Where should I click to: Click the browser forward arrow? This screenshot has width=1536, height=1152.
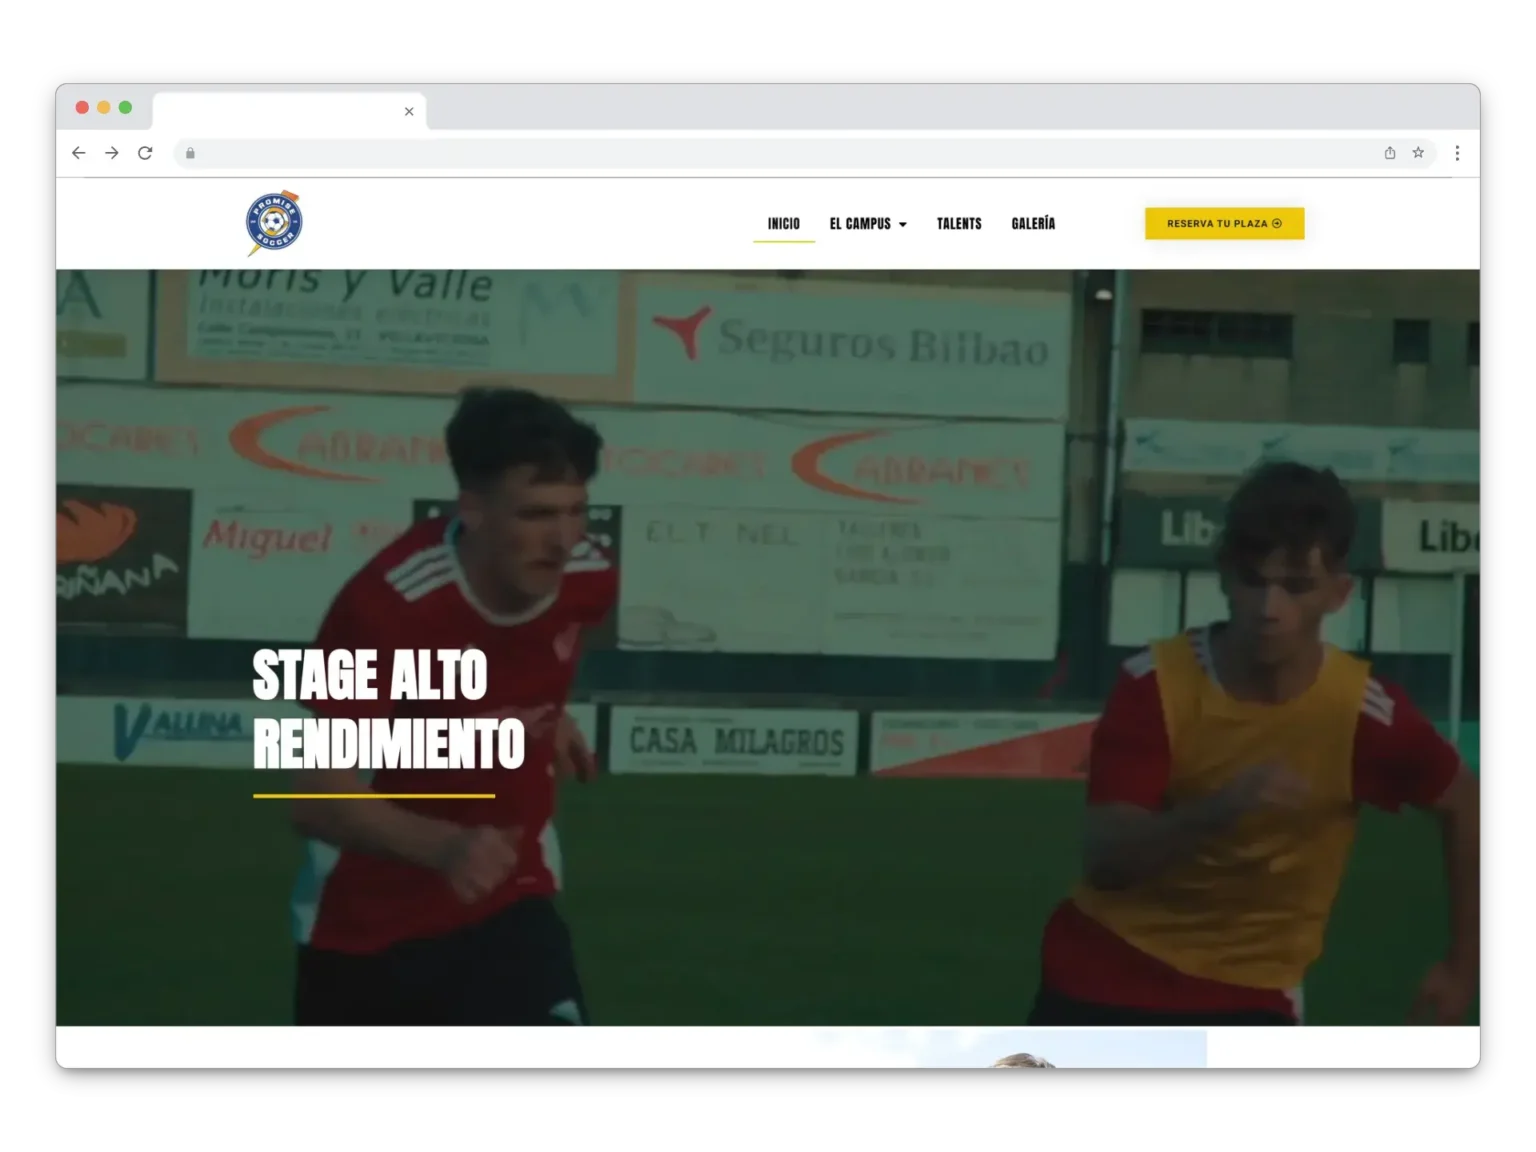point(112,153)
